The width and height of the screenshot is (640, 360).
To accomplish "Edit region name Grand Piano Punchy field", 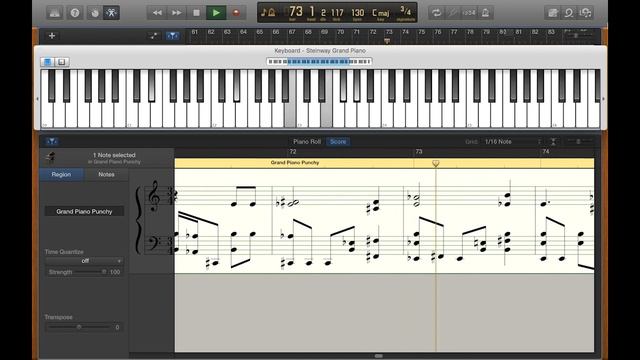I will 84,211.
